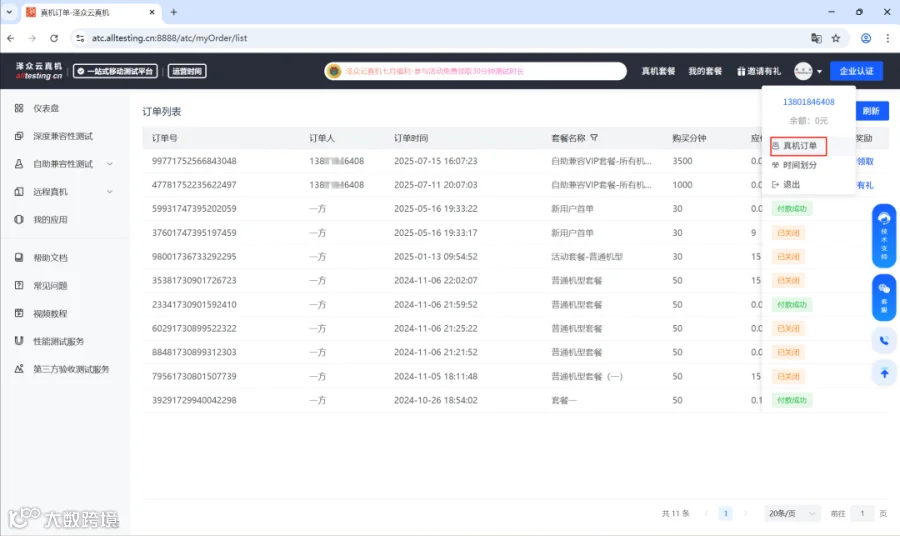
Task: Open the 20条/页 page size dropdown
Action: [x=792, y=513]
